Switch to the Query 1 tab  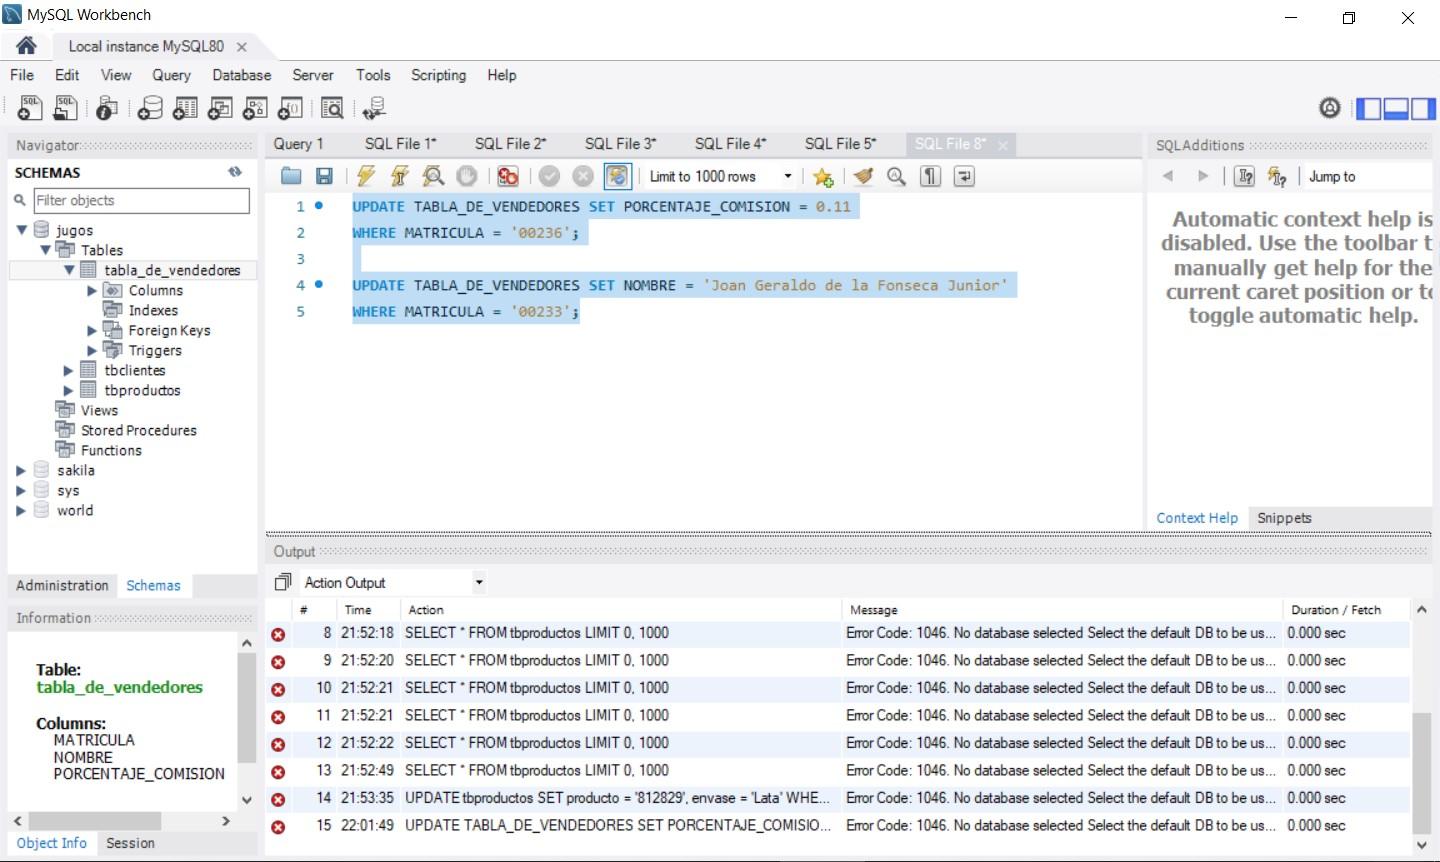299,144
